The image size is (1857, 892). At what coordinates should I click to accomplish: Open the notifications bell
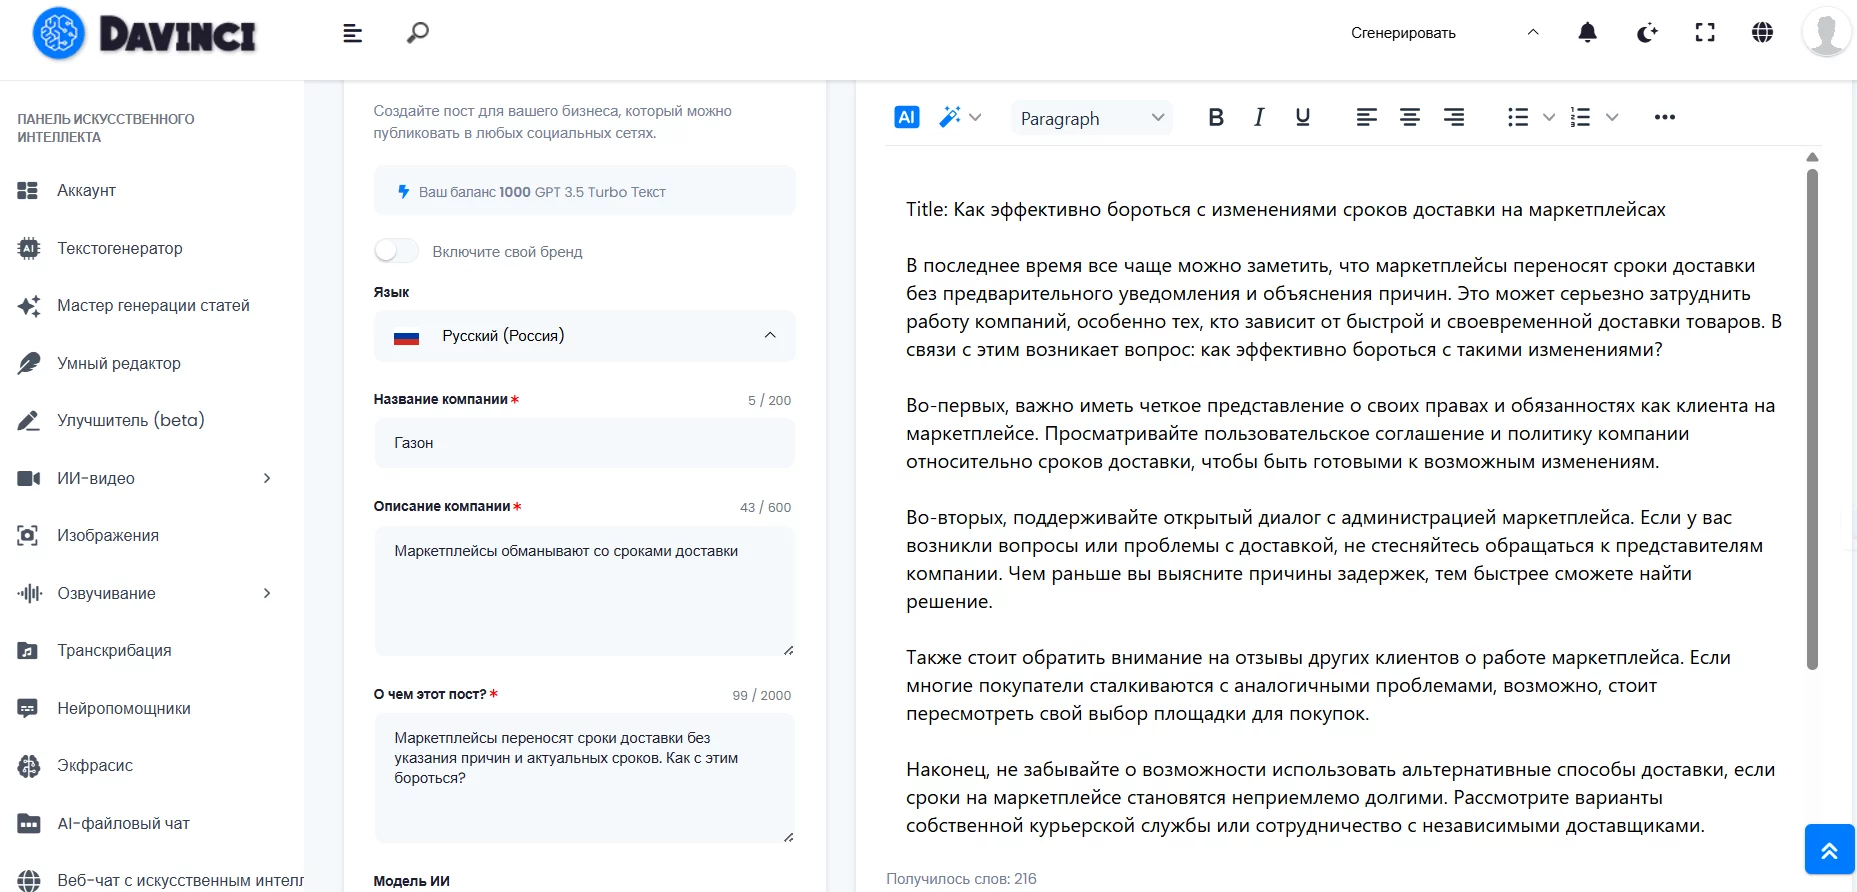tap(1587, 33)
